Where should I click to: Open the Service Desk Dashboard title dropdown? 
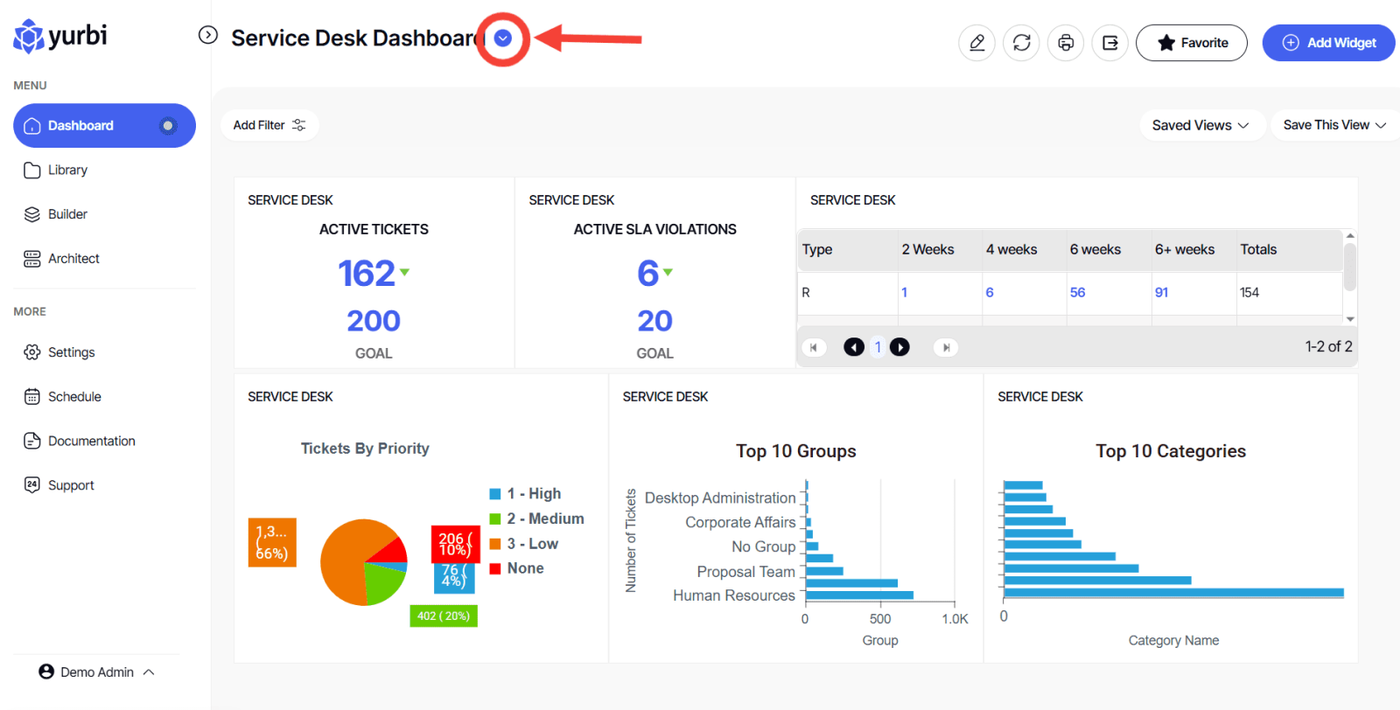(503, 38)
